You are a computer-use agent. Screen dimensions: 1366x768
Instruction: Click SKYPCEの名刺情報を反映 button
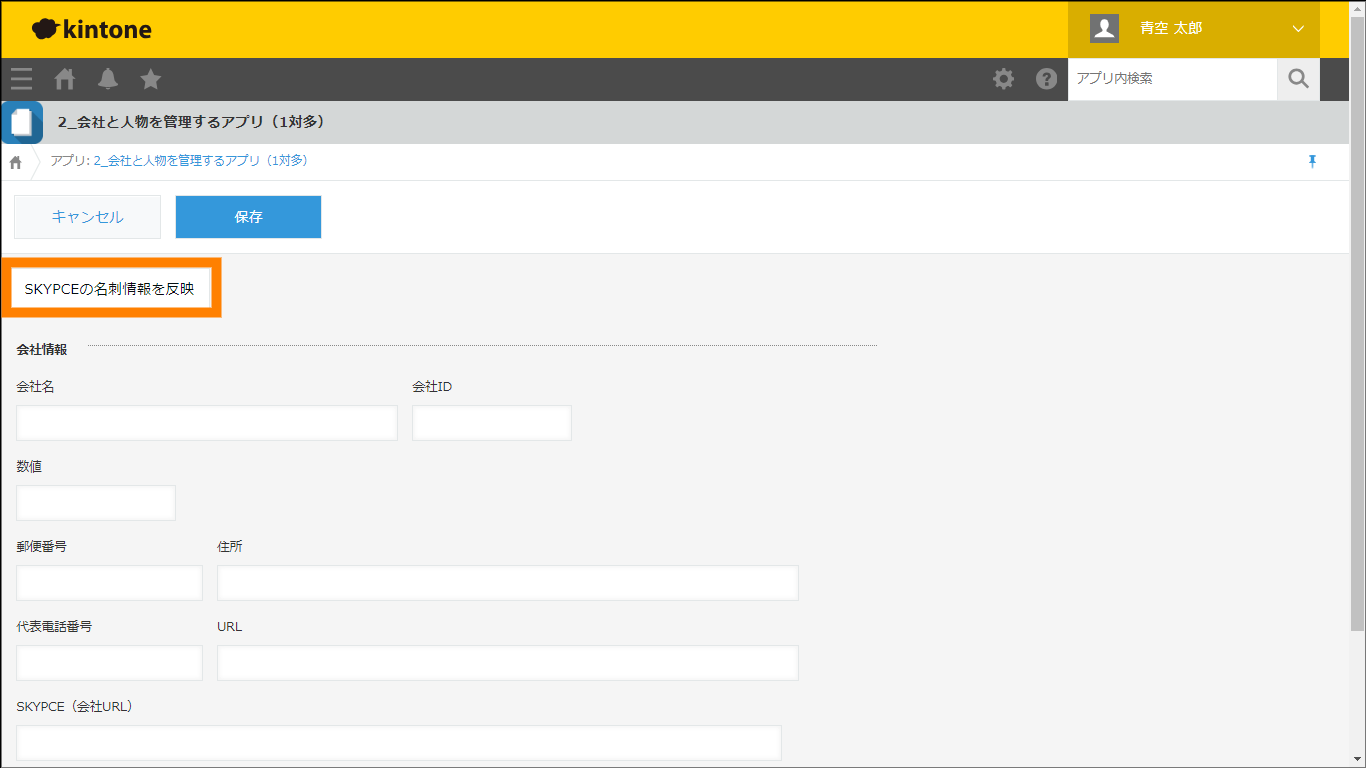[110, 289]
